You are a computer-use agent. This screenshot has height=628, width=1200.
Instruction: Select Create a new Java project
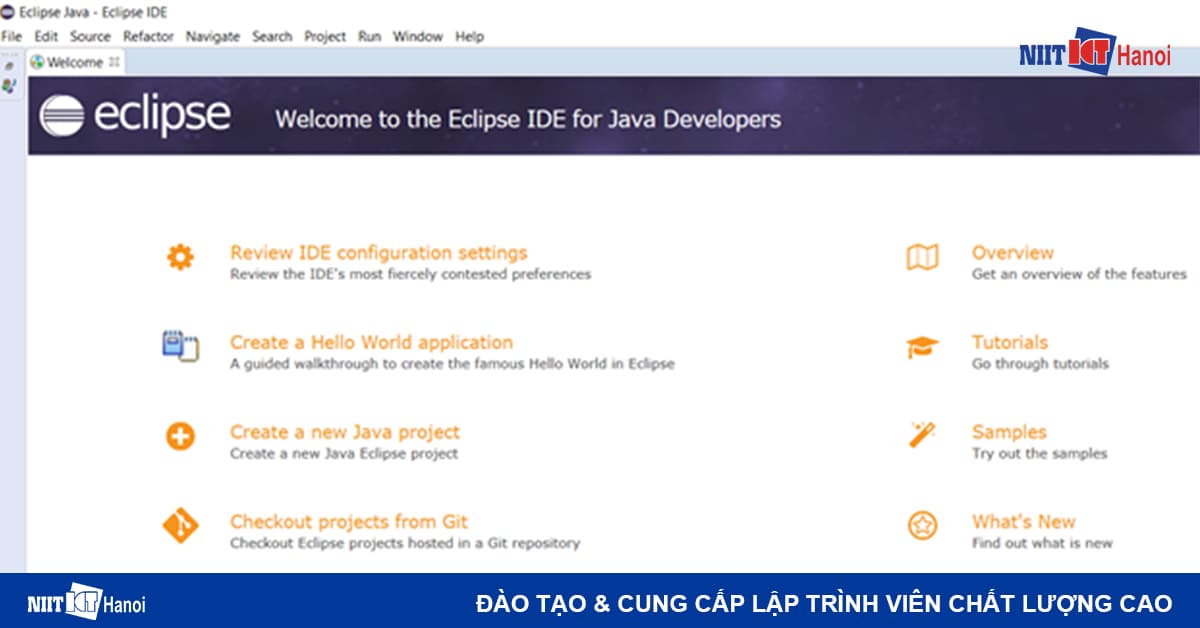344,431
